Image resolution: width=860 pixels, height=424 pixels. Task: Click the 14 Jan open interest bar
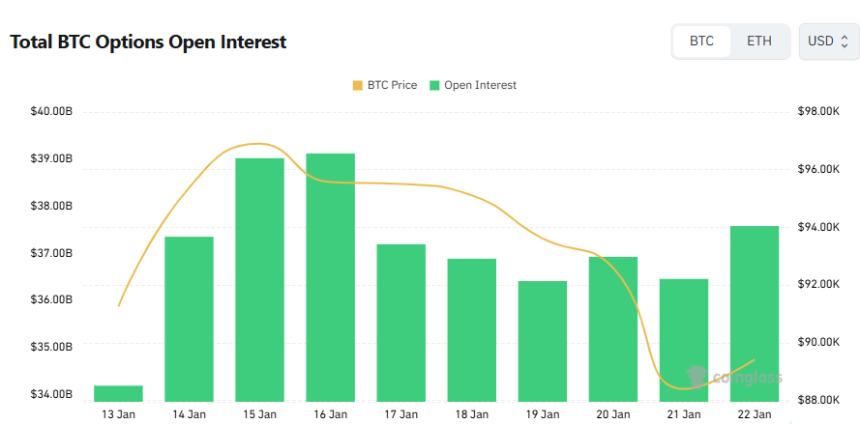pyautogui.click(x=189, y=319)
